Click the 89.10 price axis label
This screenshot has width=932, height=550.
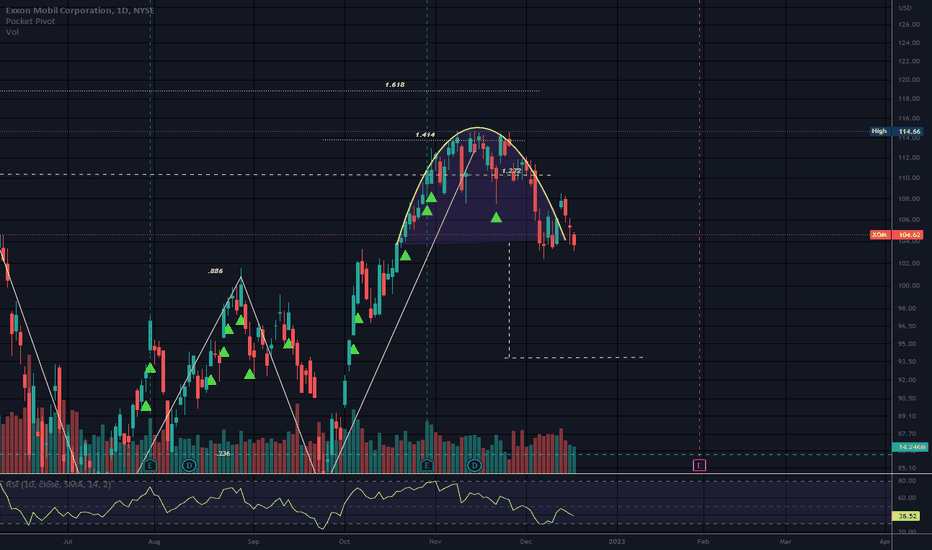click(908, 417)
